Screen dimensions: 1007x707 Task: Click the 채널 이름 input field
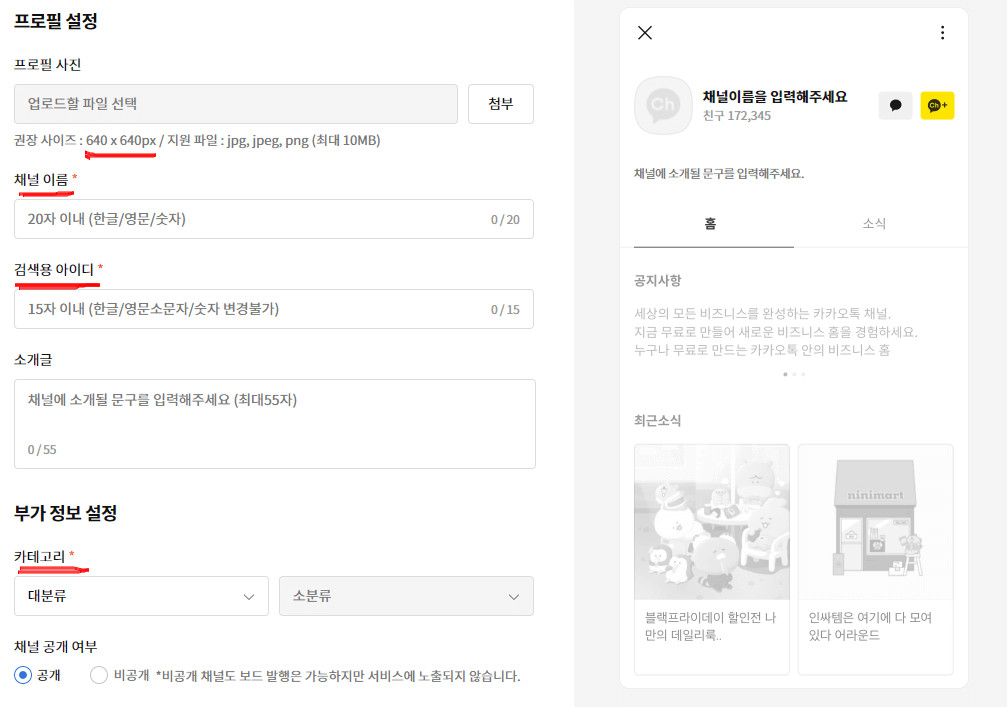[x=274, y=219]
